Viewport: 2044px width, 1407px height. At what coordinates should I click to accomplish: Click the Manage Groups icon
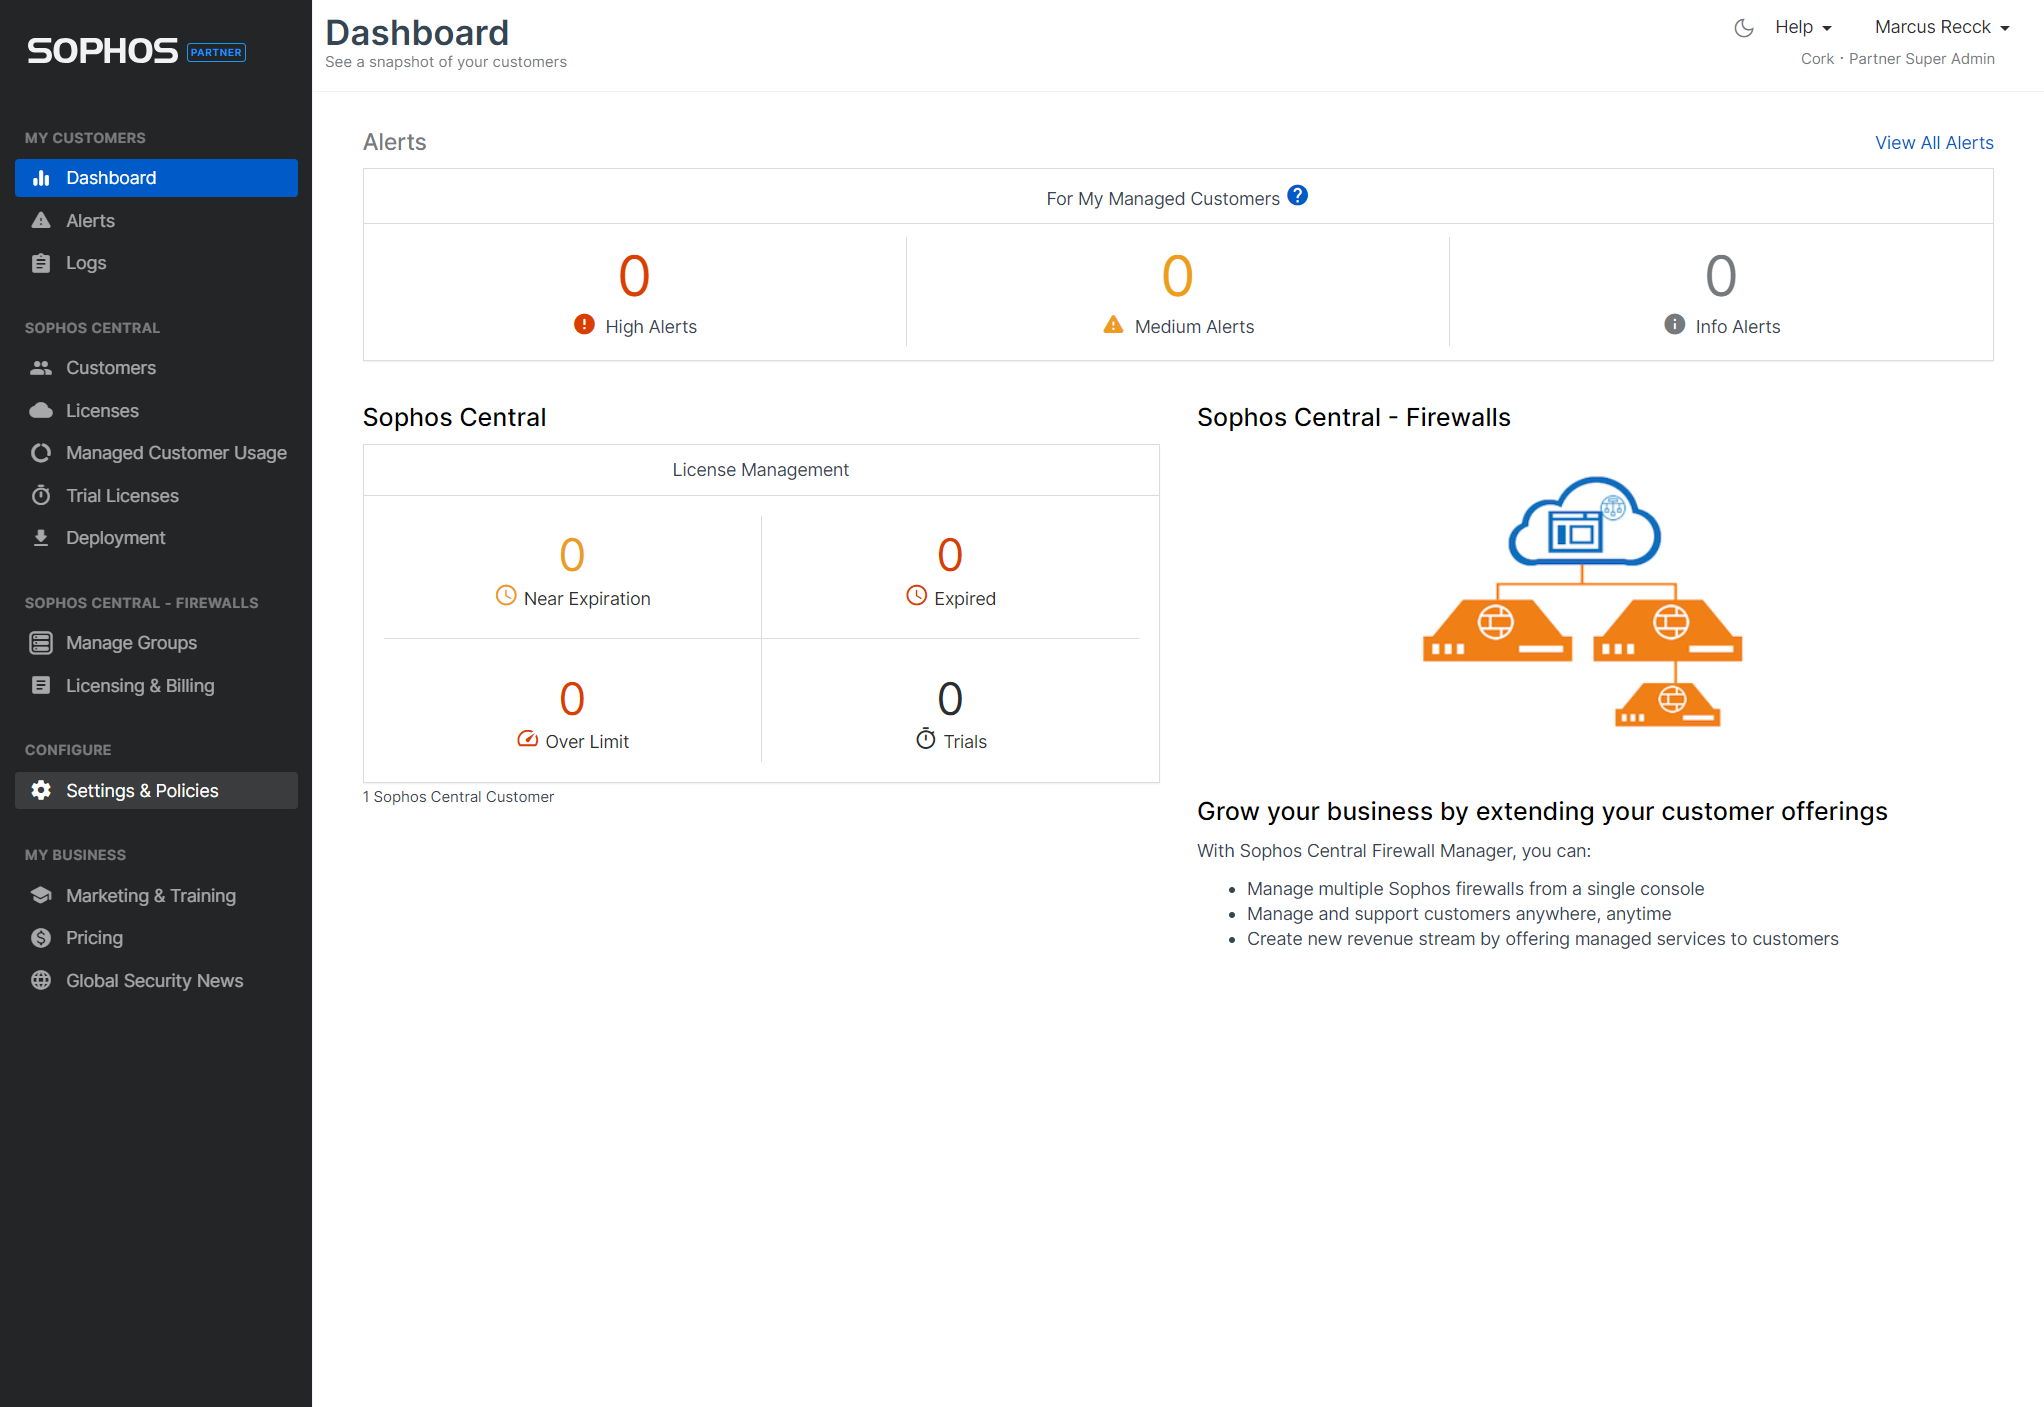point(41,643)
